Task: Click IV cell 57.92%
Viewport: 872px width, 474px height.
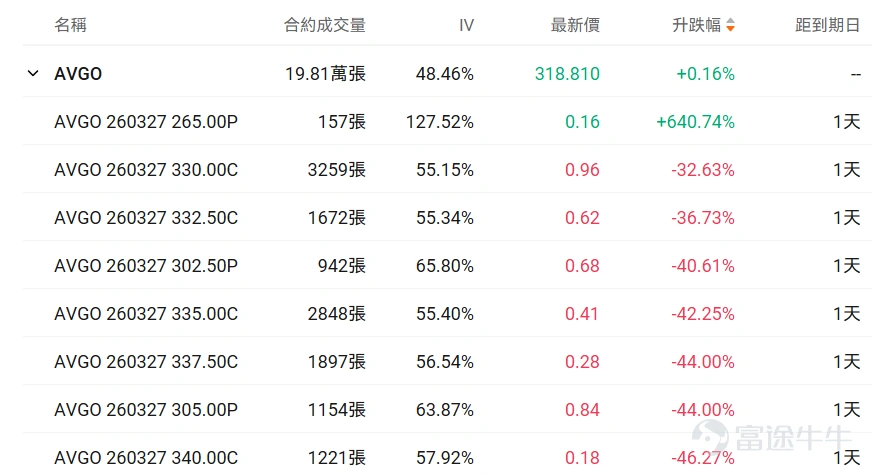Action: 445,458
